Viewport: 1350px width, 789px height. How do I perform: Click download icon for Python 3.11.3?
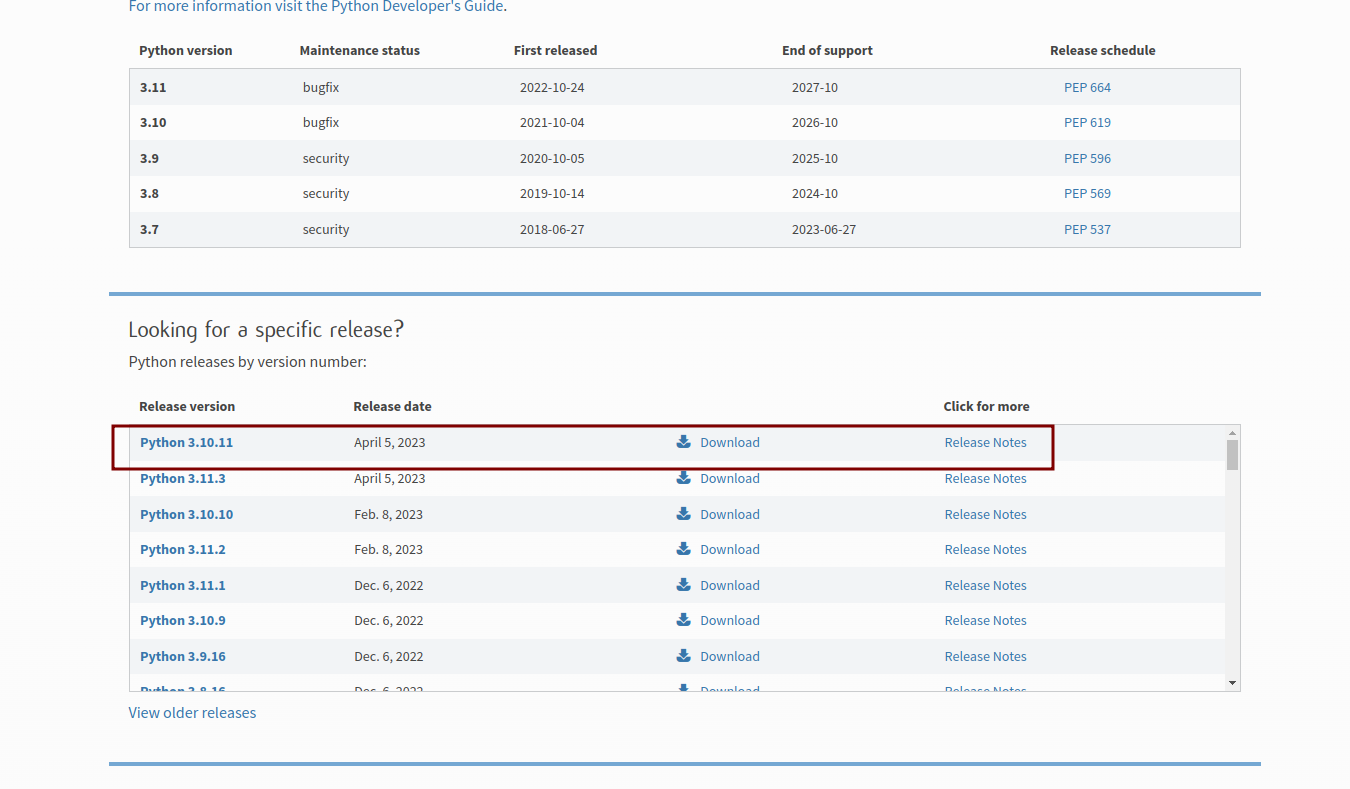point(684,478)
